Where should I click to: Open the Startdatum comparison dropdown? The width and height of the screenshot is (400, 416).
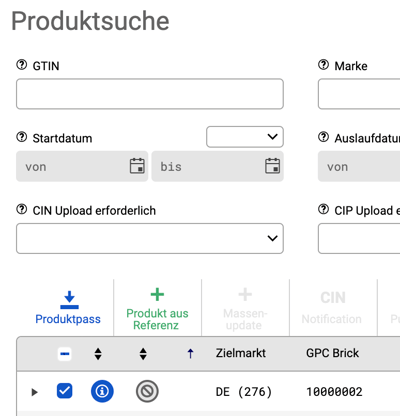pyautogui.click(x=245, y=137)
